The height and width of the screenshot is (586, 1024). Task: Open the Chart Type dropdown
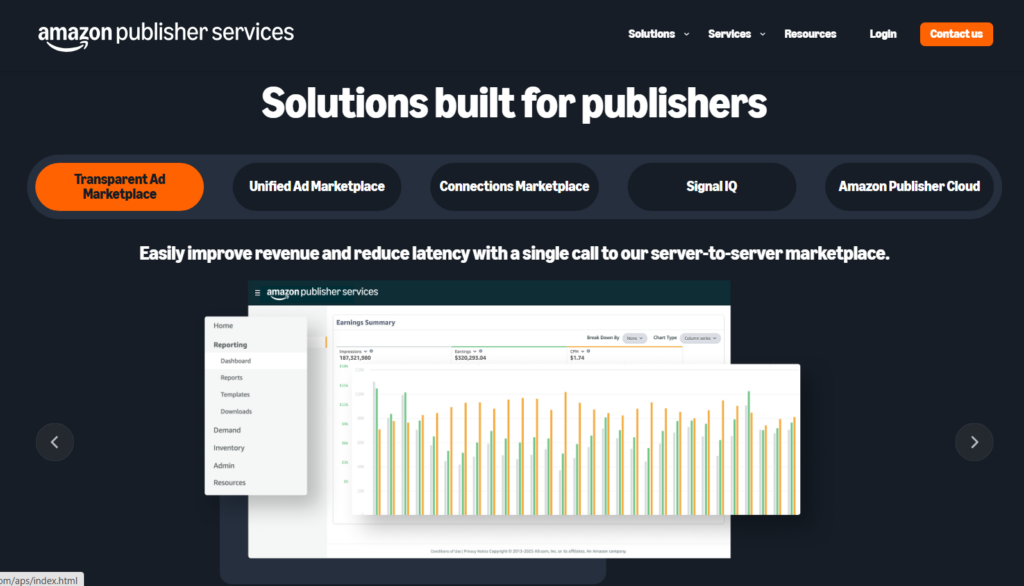point(700,339)
